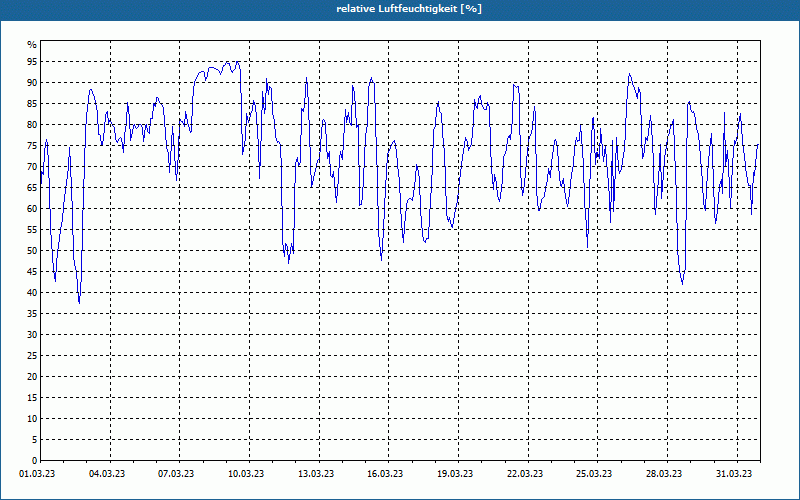Click the 75 y-axis label

pyautogui.click(x=32, y=145)
